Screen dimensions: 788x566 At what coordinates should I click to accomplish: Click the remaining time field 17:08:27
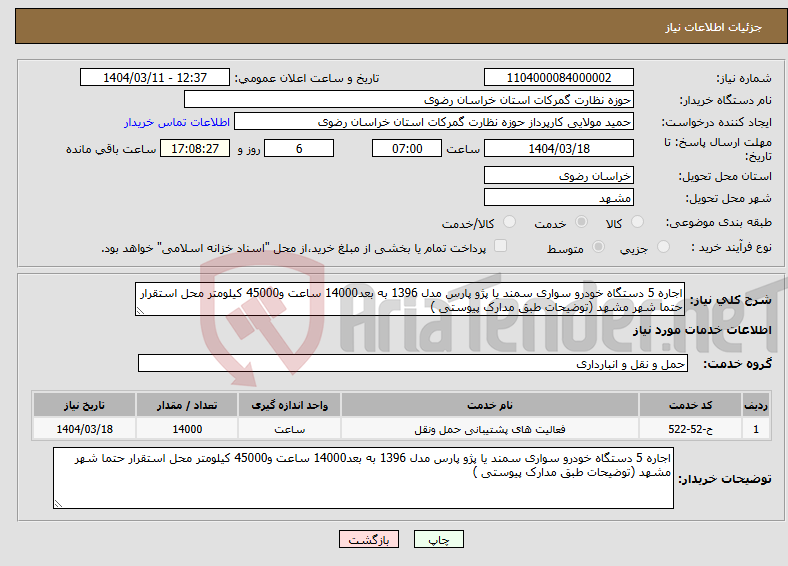(195, 148)
